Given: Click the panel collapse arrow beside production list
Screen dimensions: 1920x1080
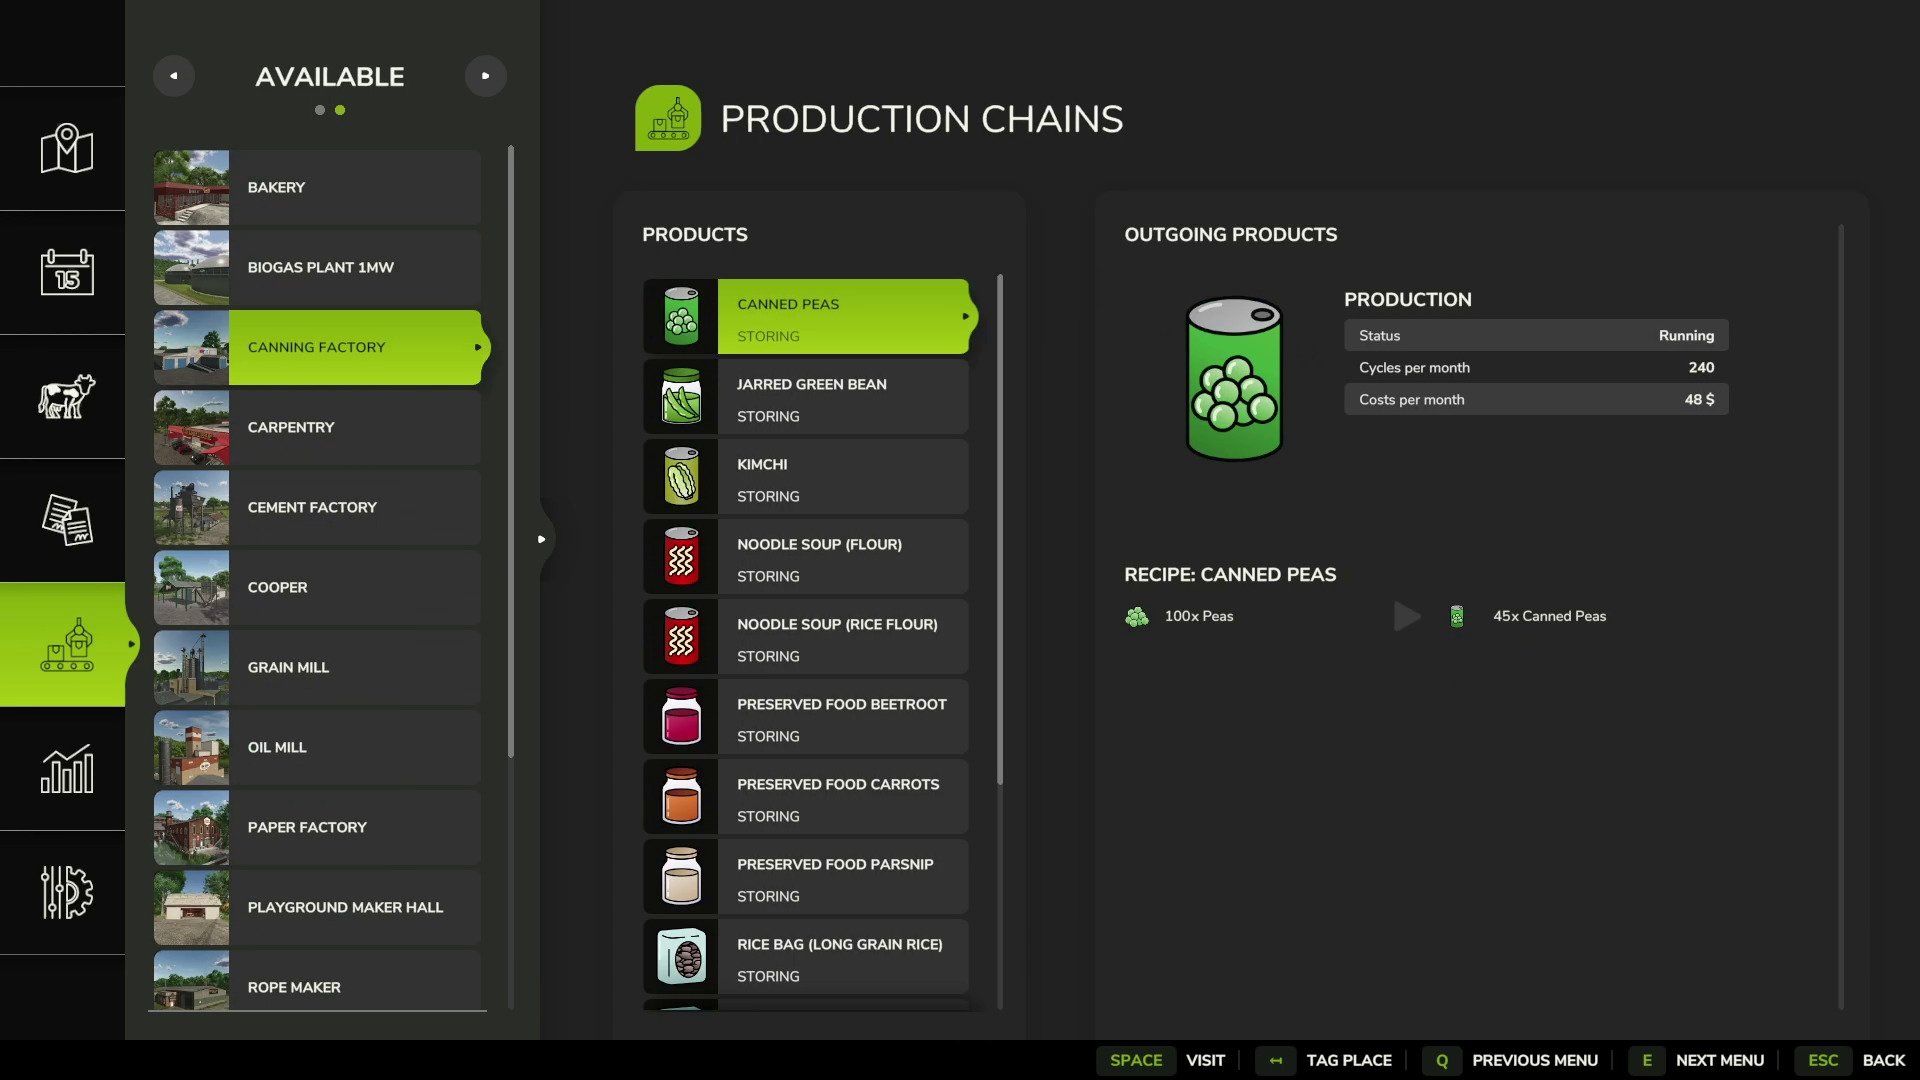Looking at the screenshot, I should click(541, 539).
